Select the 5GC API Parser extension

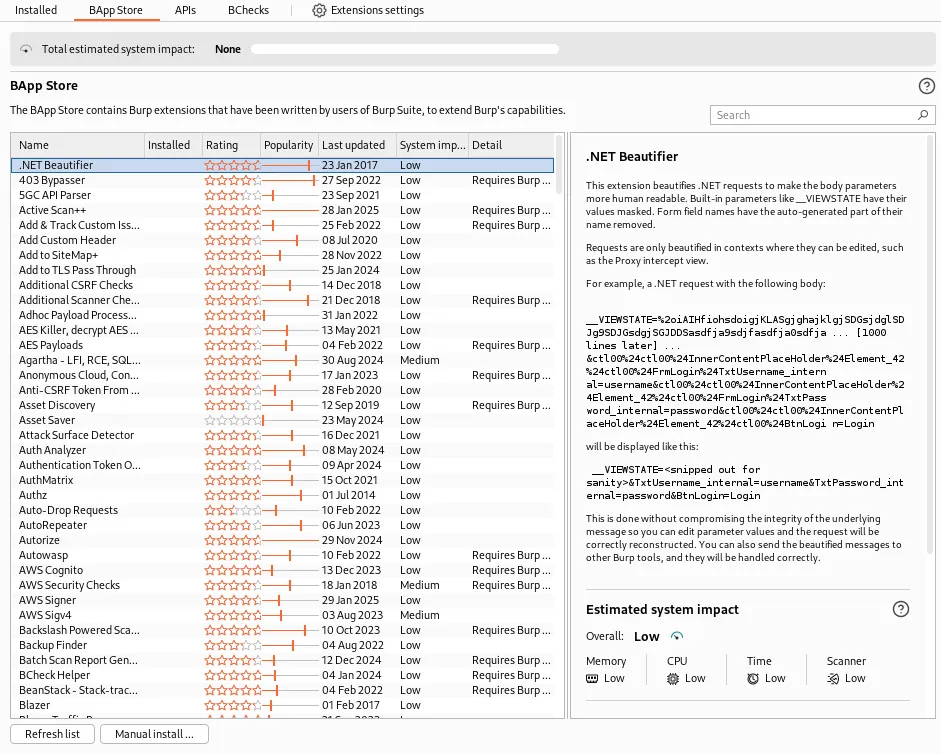[x=282, y=195]
